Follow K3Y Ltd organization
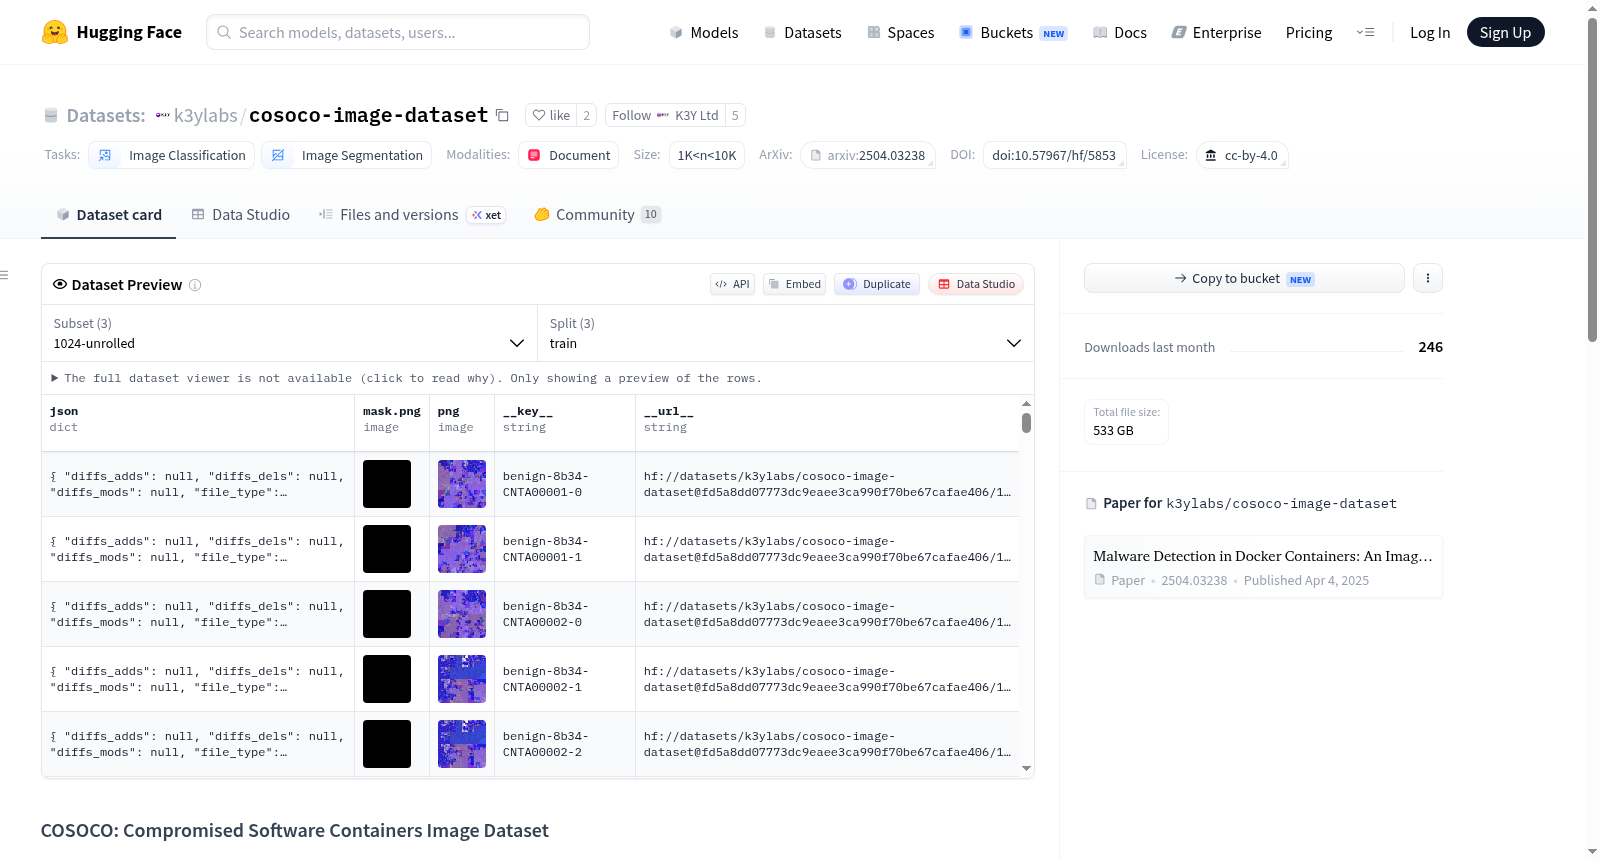 coord(665,115)
